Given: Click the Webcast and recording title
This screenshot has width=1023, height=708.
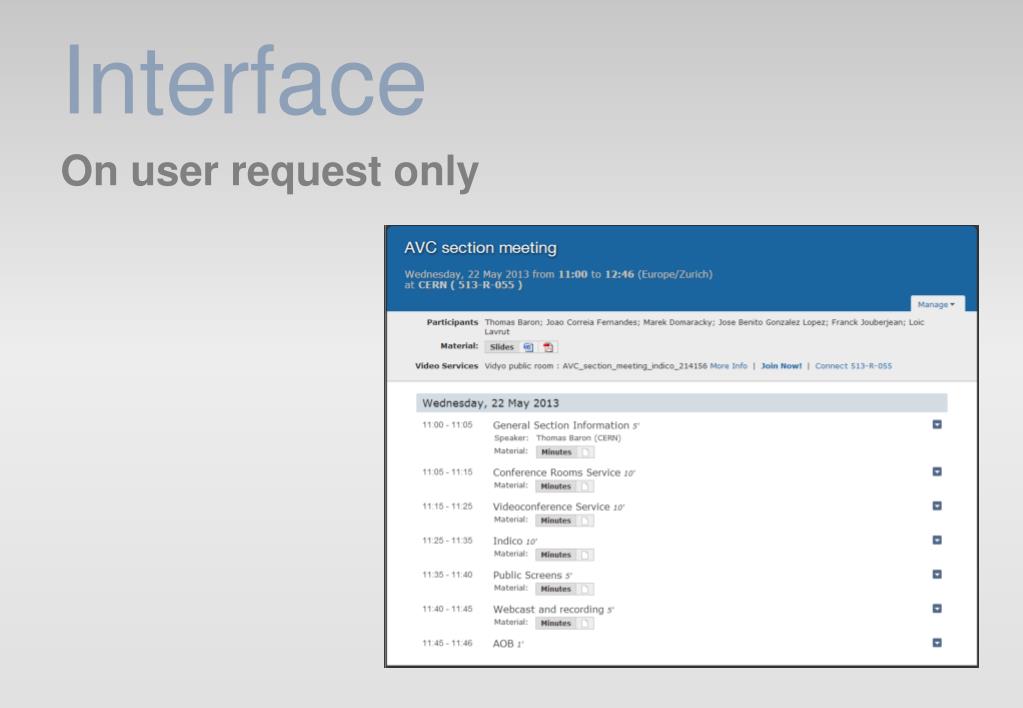Looking at the screenshot, I should (x=549, y=609).
